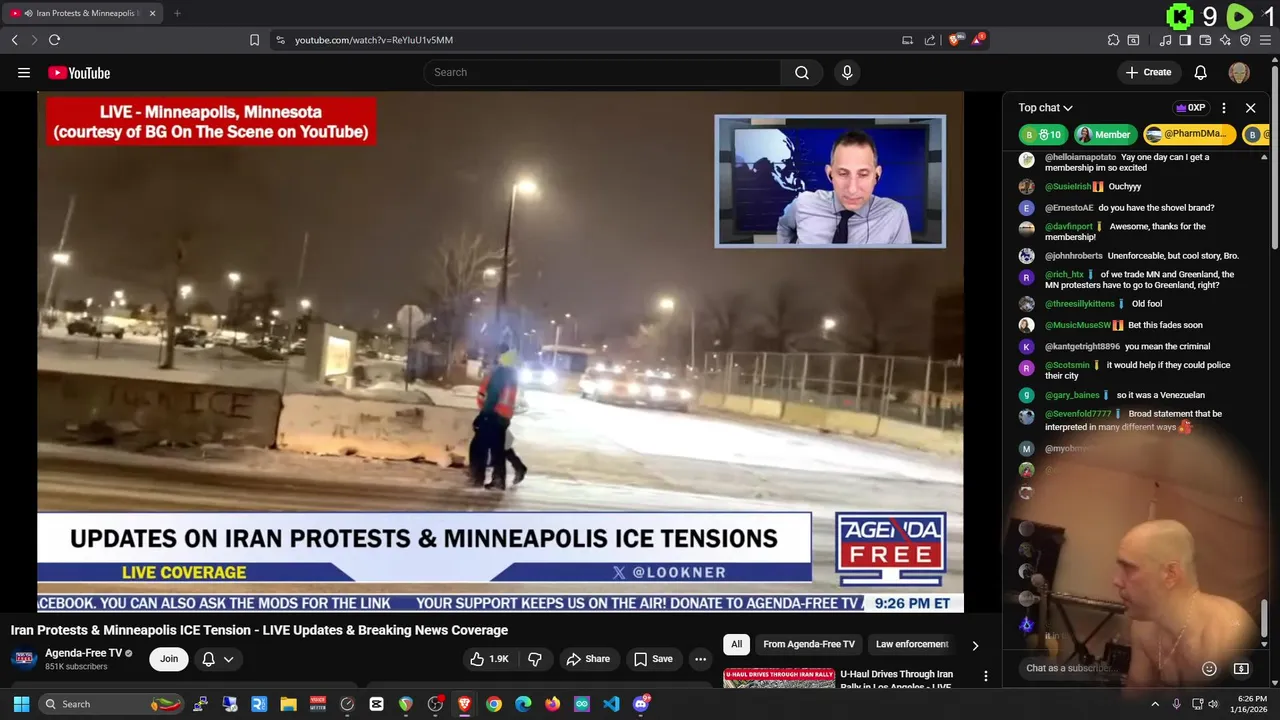Reload the page in the browser

coord(54,40)
